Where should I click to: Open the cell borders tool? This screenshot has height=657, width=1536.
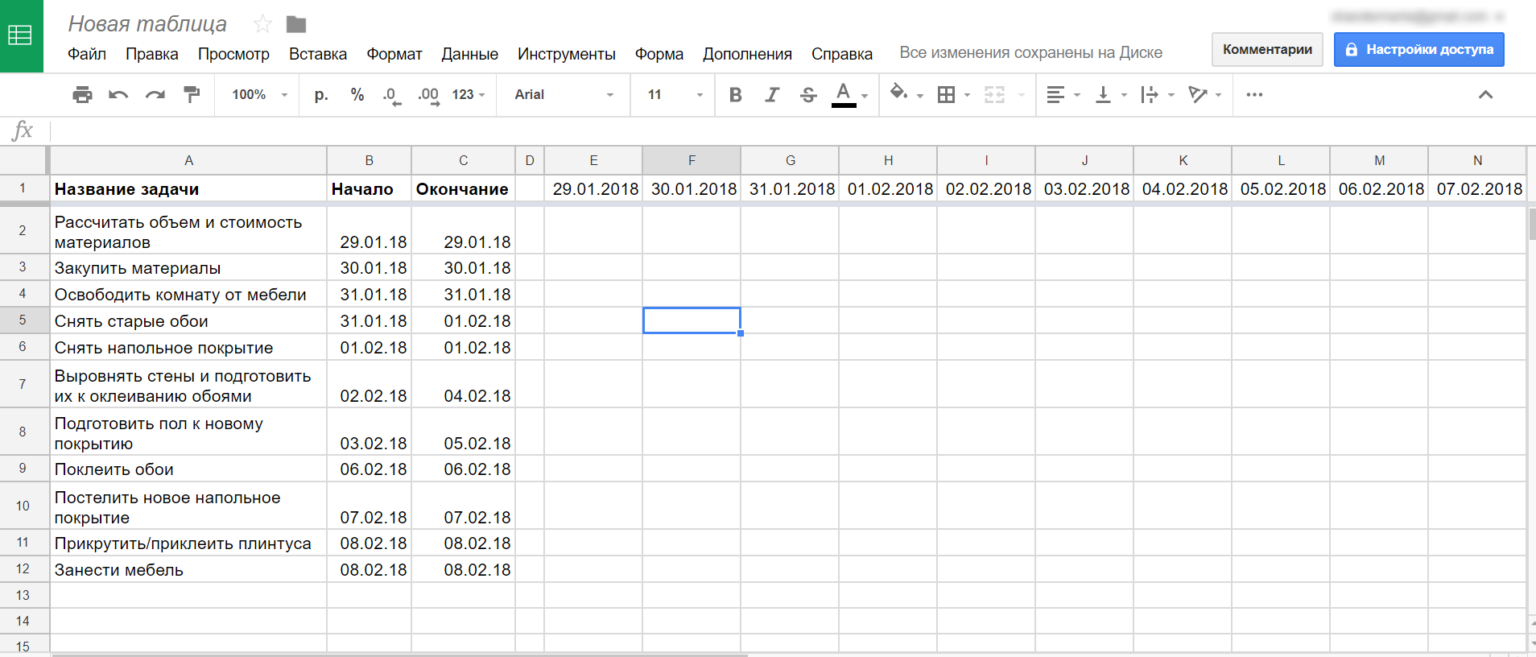point(946,95)
